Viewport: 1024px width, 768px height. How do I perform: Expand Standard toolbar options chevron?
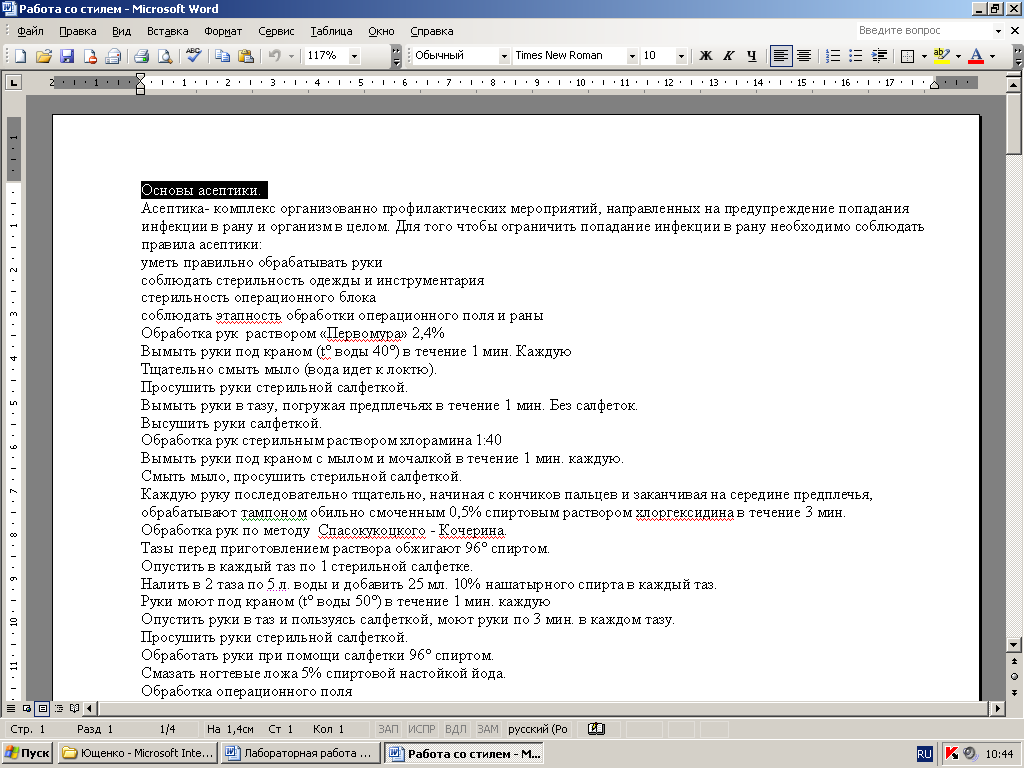coord(396,56)
